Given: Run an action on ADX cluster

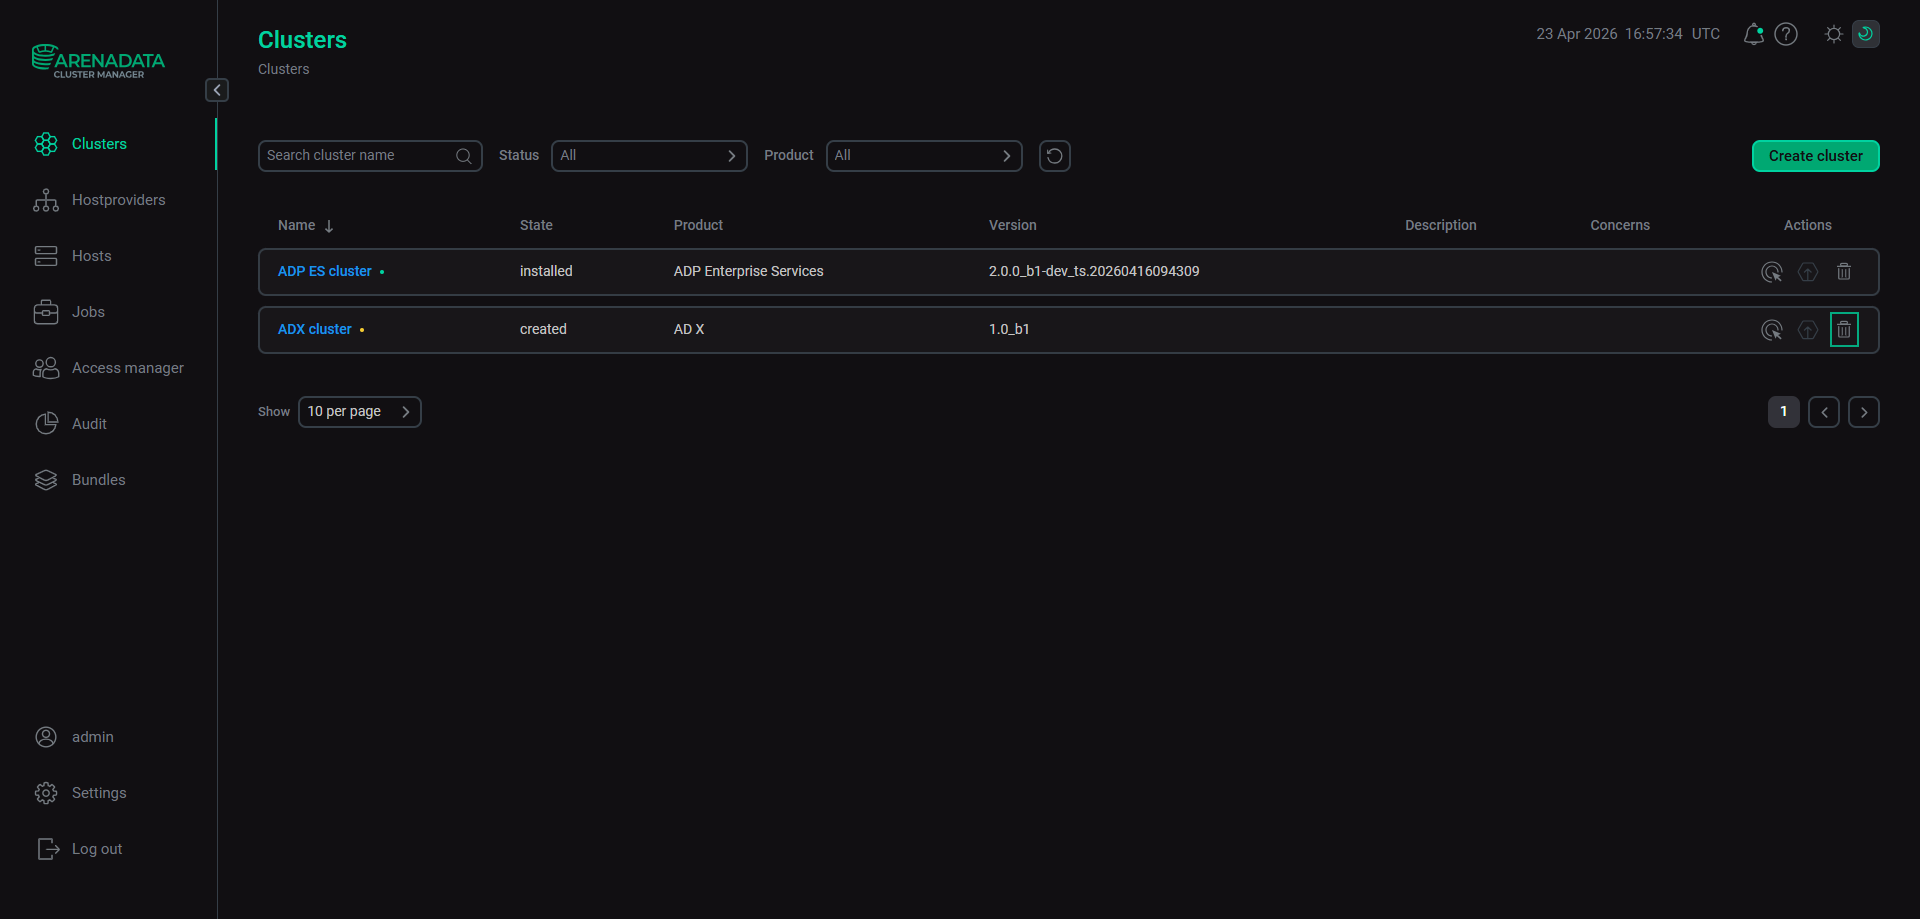Looking at the screenshot, I should coord(1772,330).
